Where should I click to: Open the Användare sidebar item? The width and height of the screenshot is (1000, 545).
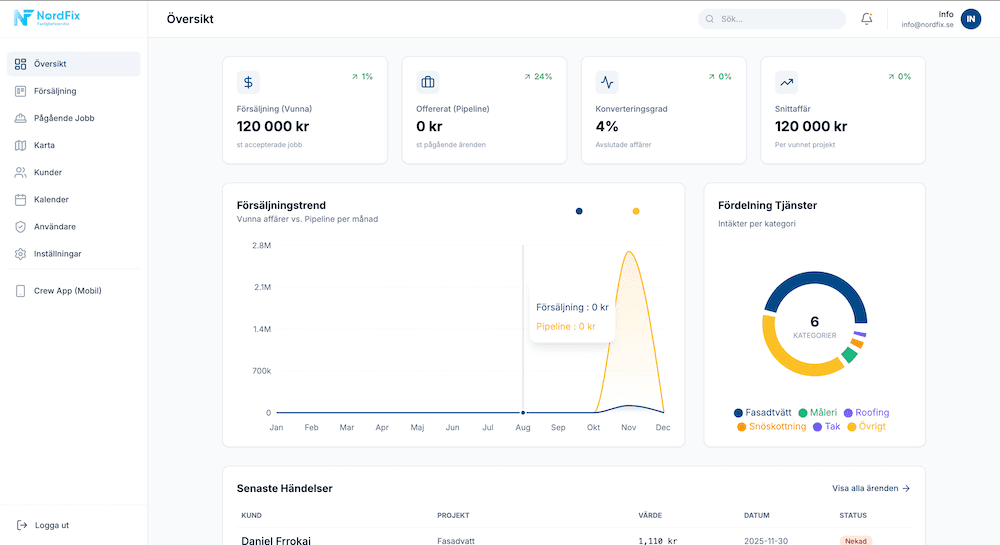click(x=73, y=227)
